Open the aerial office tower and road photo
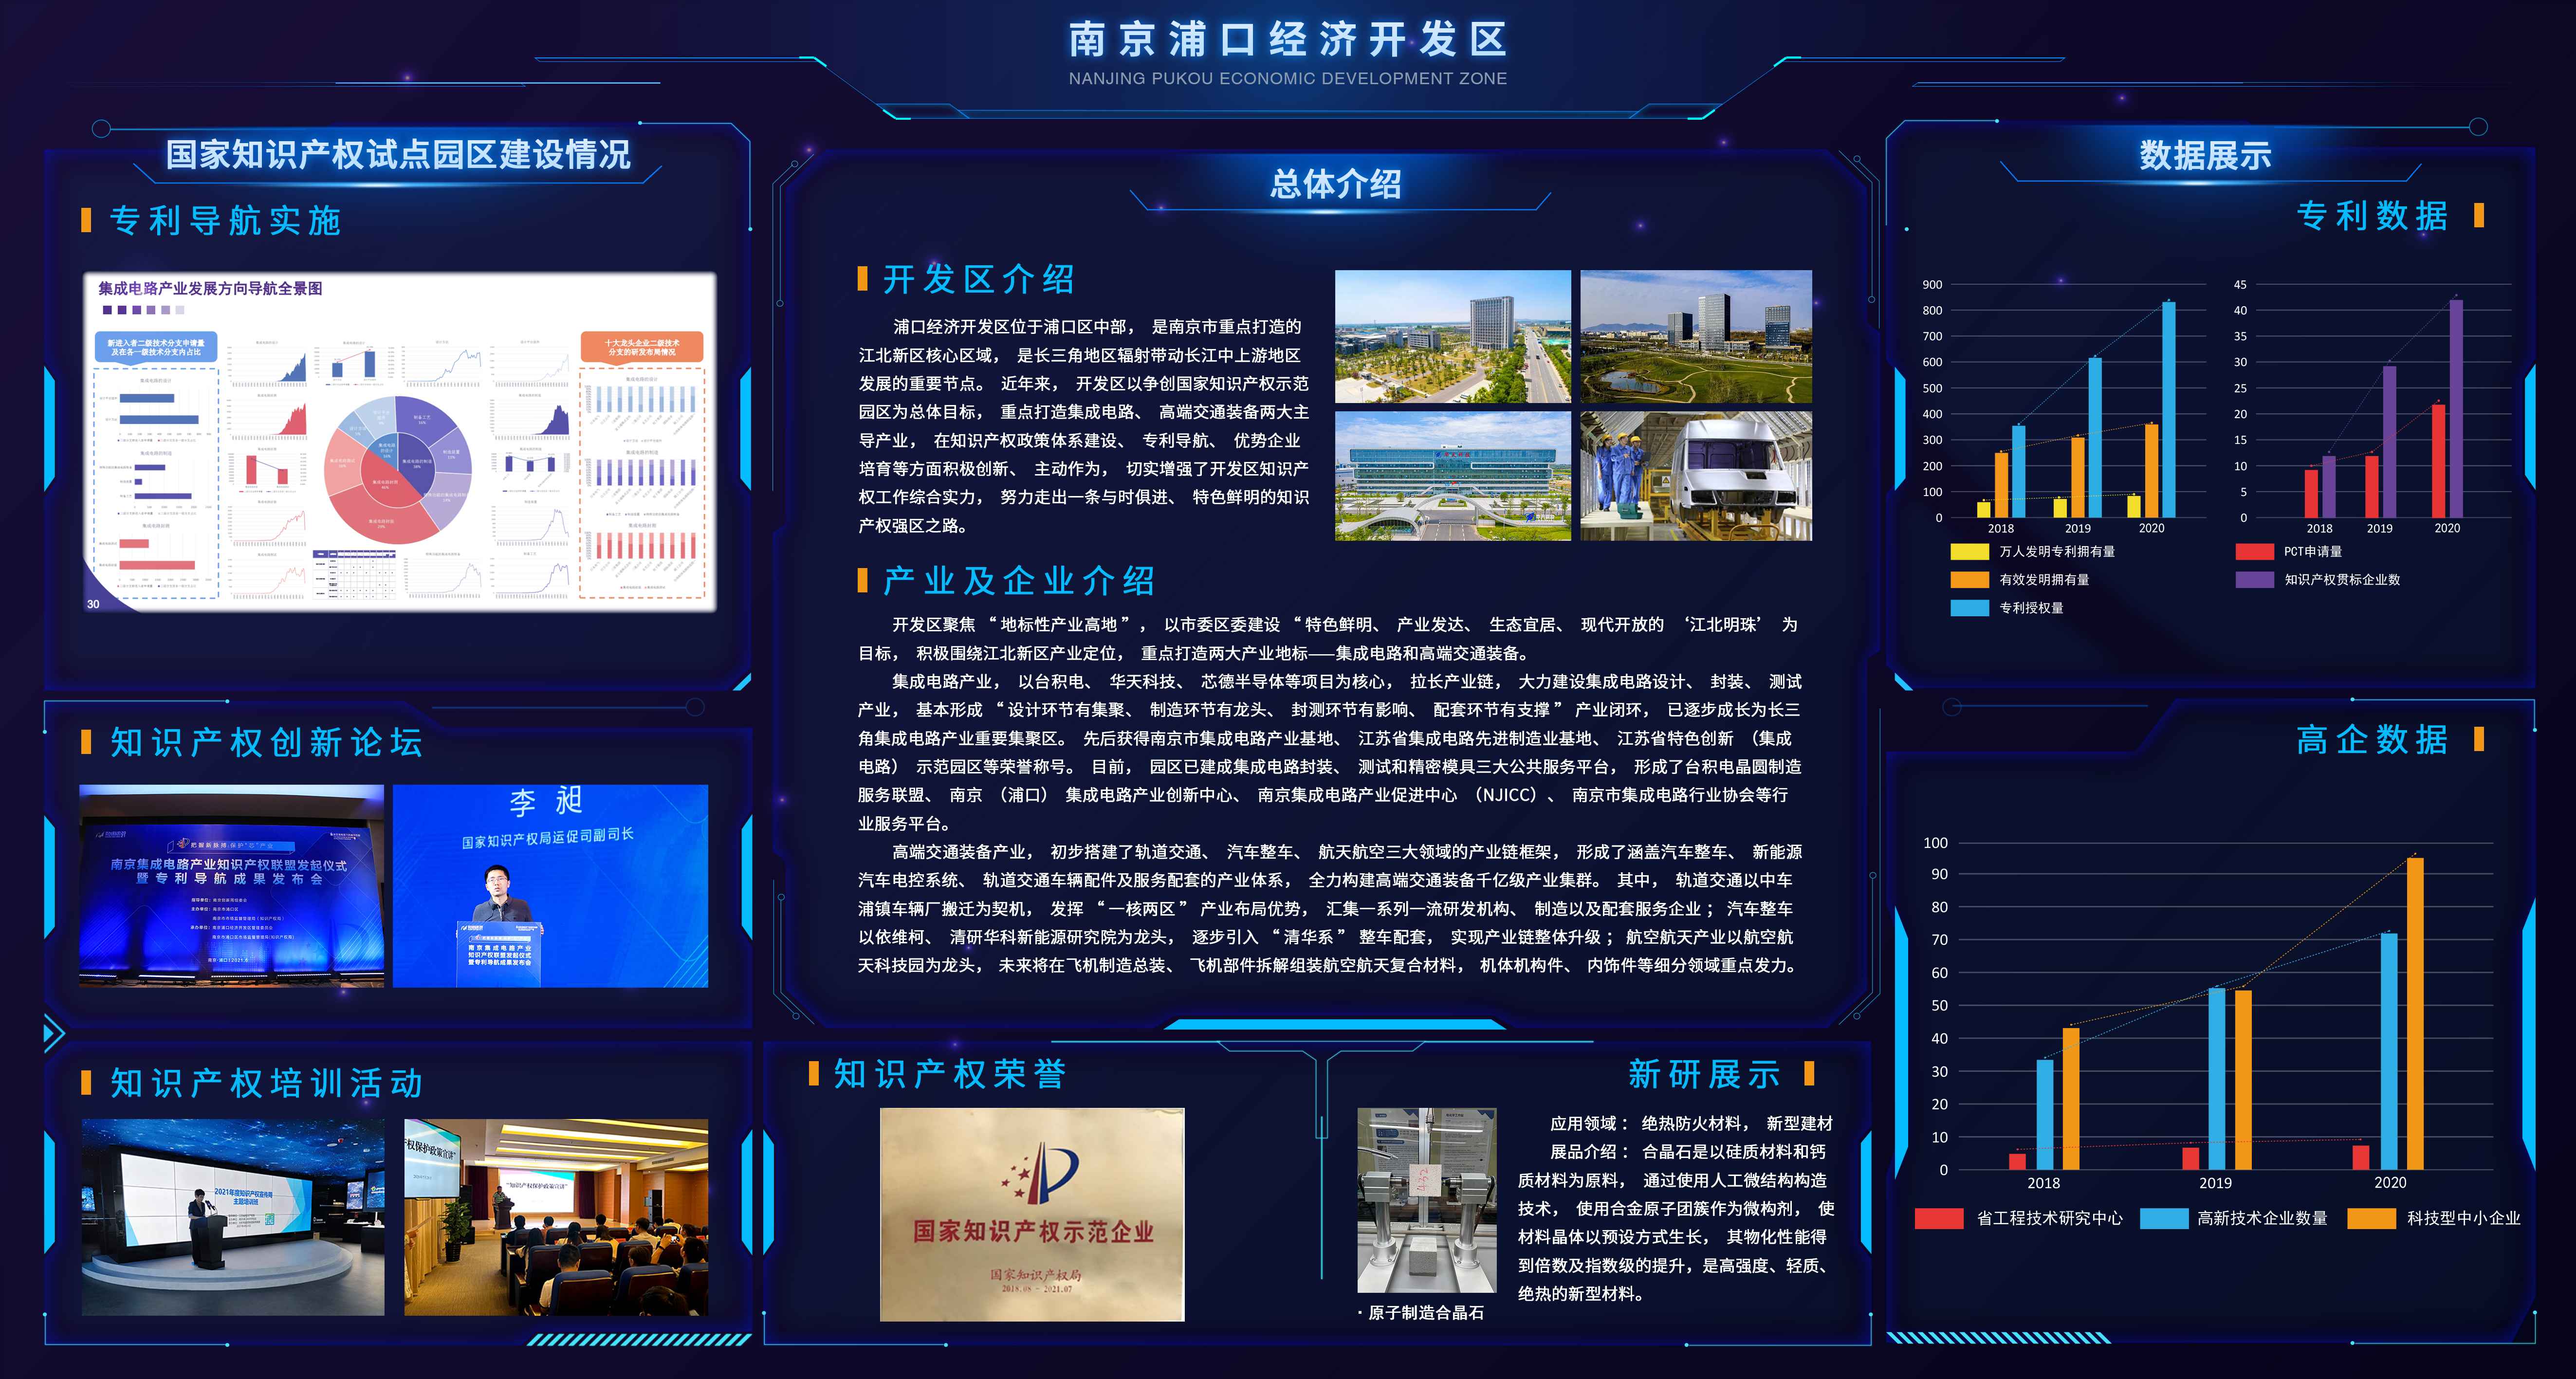Viewport: 2576px width, 1379px height. point(1453,336)
